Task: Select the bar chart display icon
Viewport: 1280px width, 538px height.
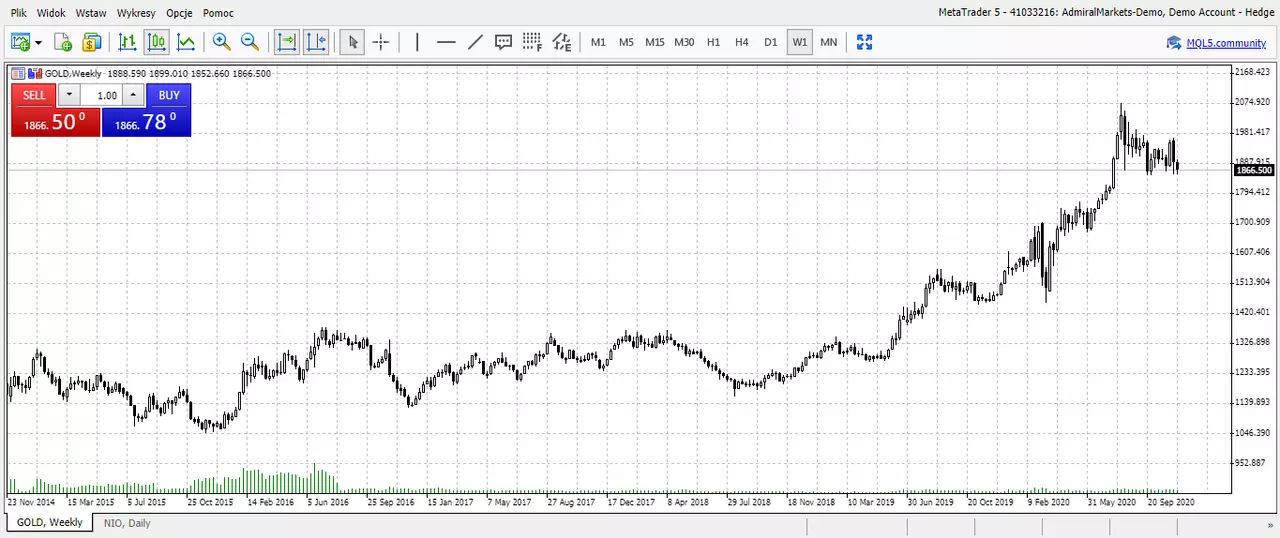Action: click(127, 42)
